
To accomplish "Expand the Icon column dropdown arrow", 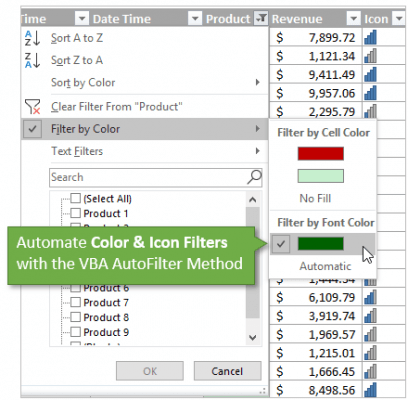I will point(399,18).
